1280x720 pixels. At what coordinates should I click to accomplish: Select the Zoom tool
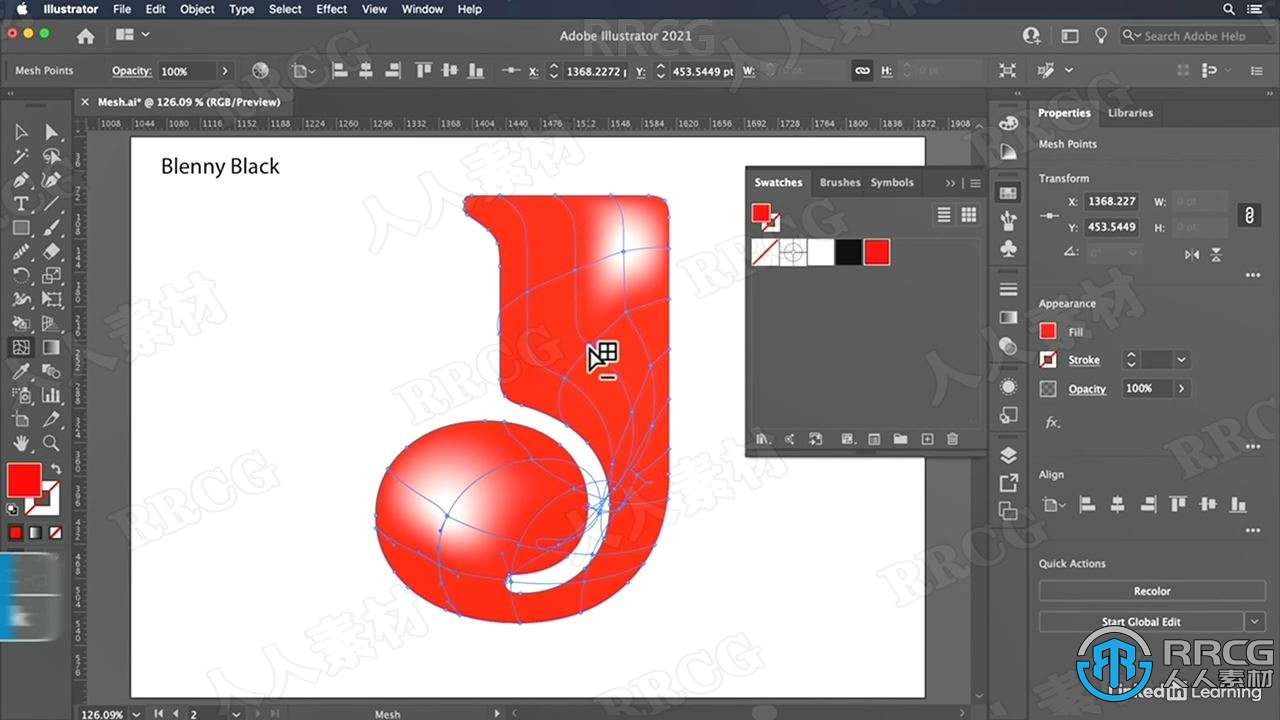tap(51, 443)
